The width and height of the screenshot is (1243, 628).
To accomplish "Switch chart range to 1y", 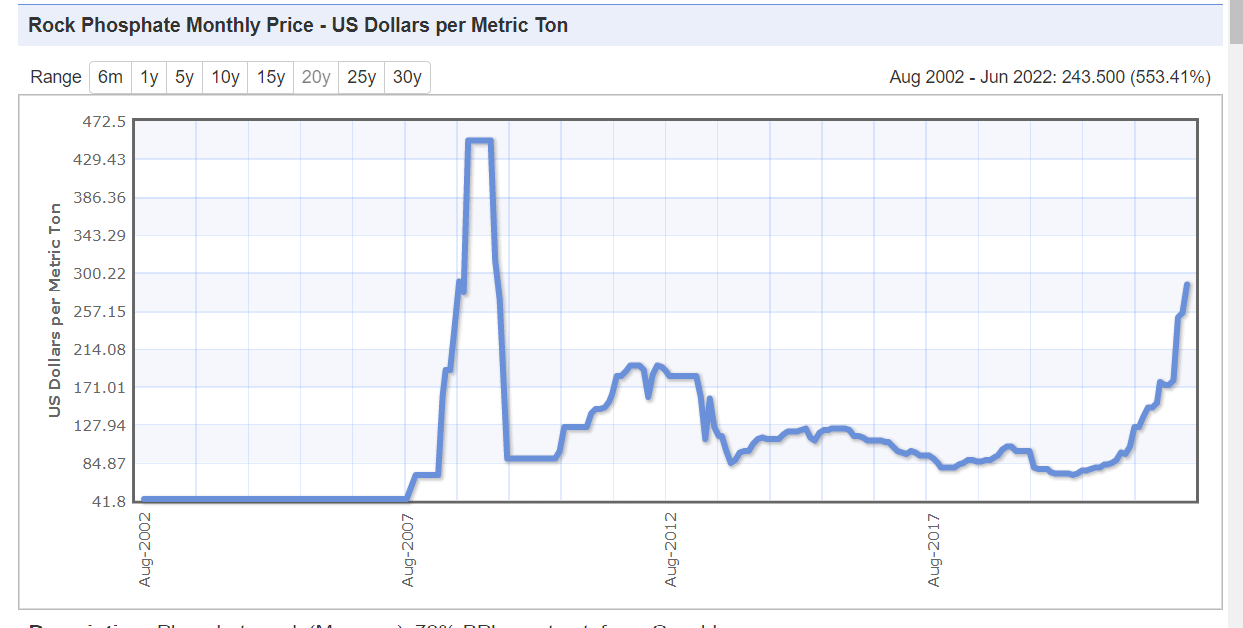I will [149, 77].
